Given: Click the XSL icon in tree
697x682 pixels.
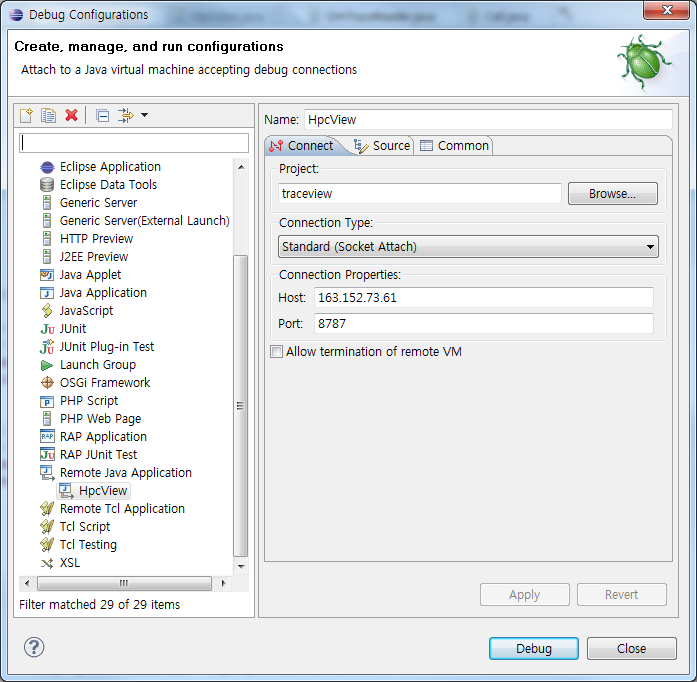Looking at the screenshot, I should pos(47,564).
